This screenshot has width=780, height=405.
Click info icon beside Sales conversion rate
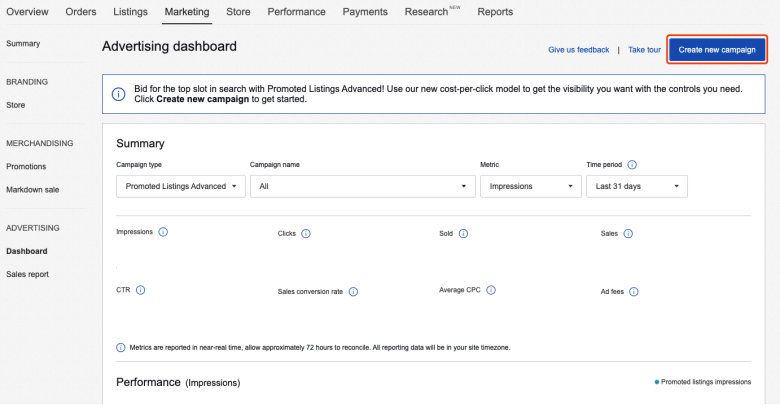353,292
